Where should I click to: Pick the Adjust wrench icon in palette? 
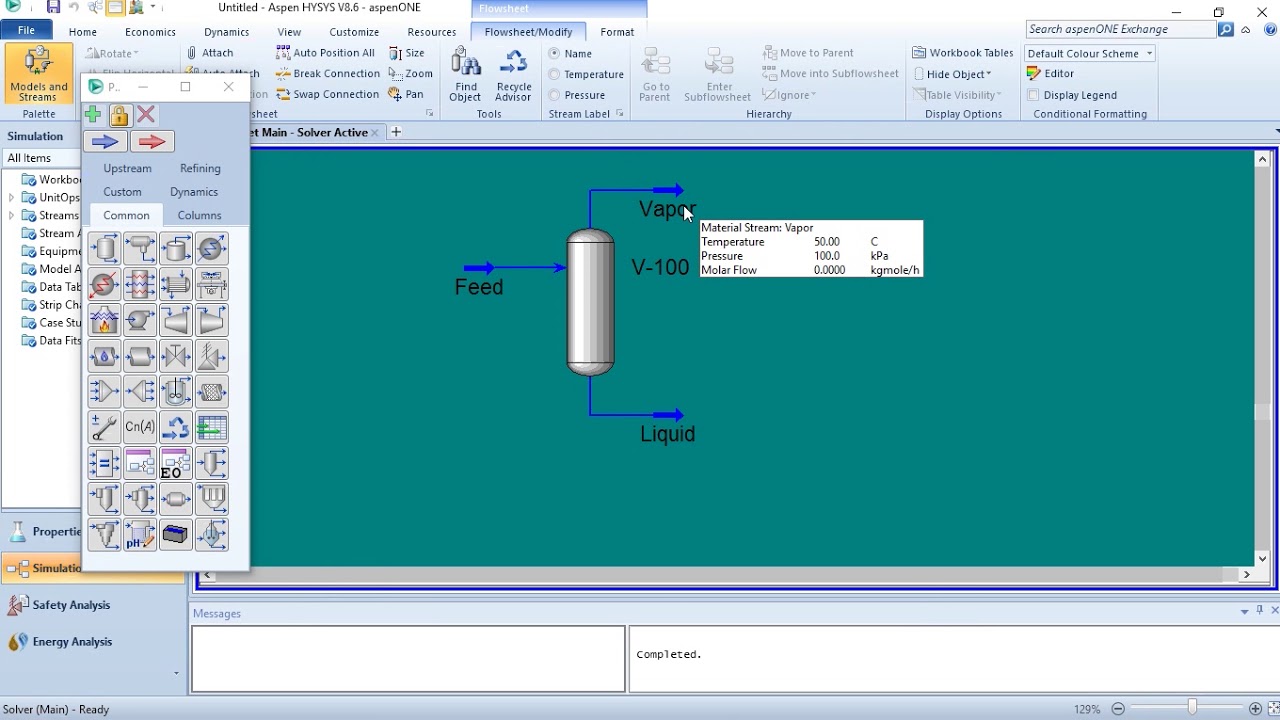click(x=104, y=428)
